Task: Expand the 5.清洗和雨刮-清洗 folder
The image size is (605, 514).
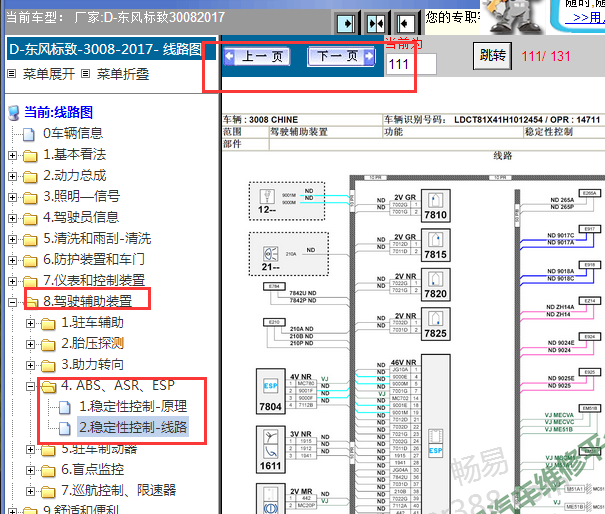Action: pyautogui.click(x=12, y=239)
